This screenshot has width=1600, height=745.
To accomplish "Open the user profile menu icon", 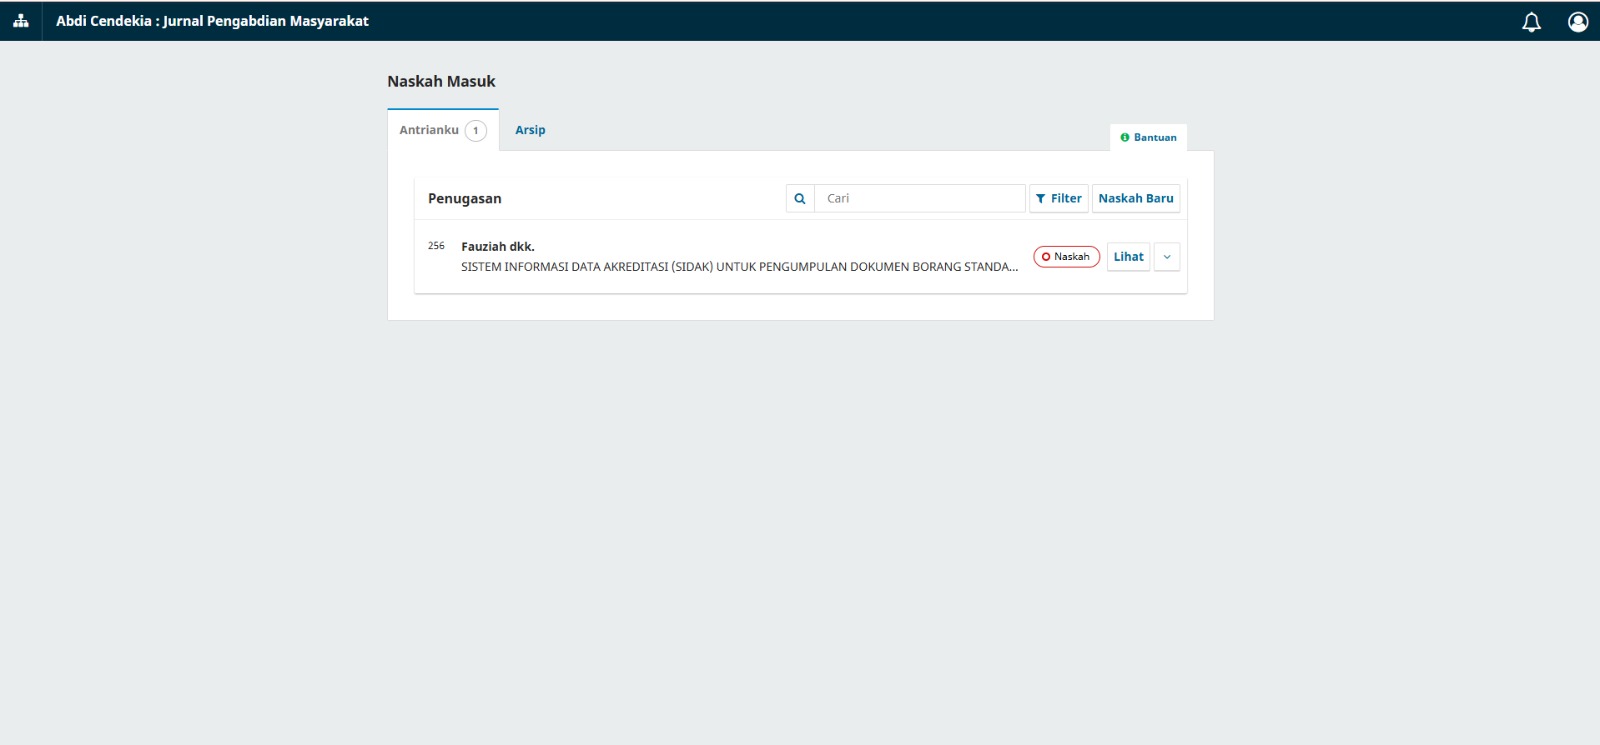I will point(1578,22).
